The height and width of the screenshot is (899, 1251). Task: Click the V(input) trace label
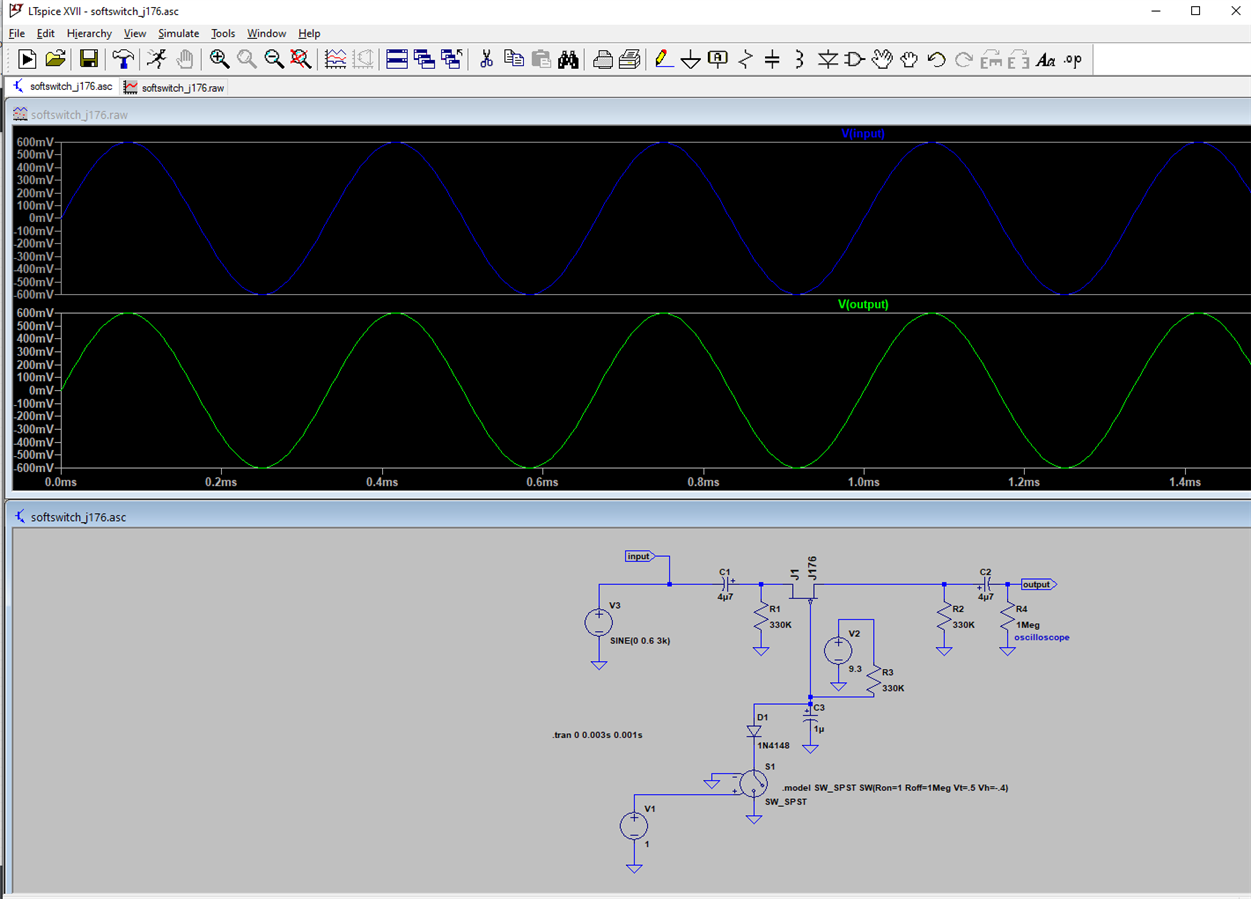point(861,133)
